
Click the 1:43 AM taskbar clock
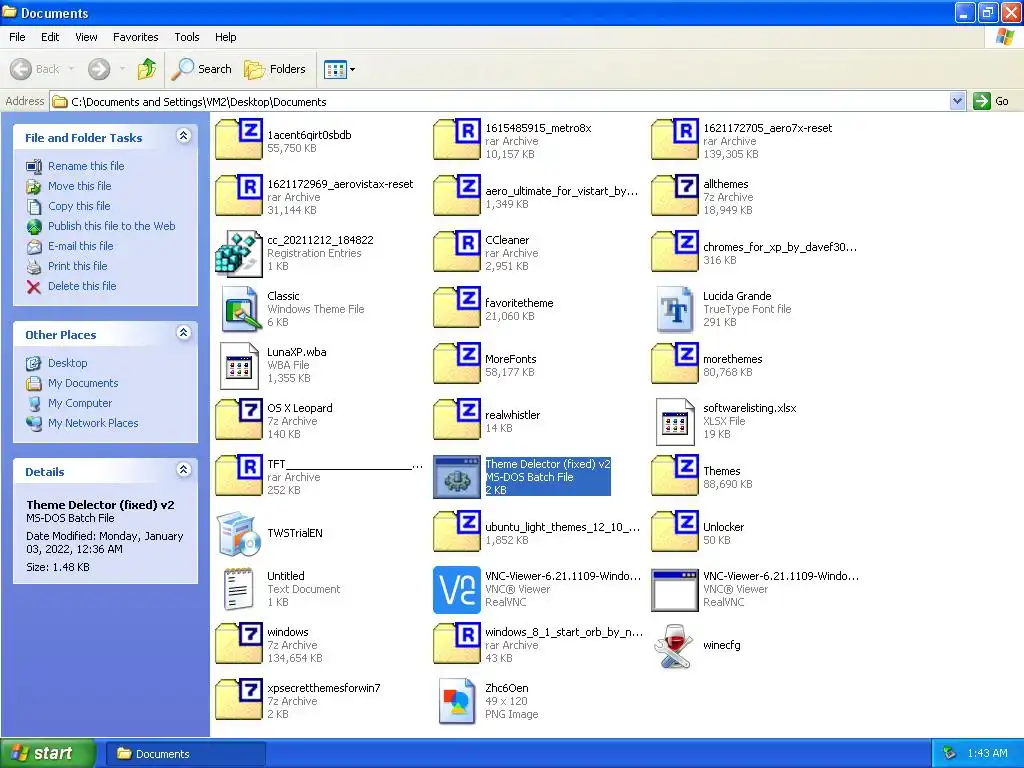pos(987,754)
